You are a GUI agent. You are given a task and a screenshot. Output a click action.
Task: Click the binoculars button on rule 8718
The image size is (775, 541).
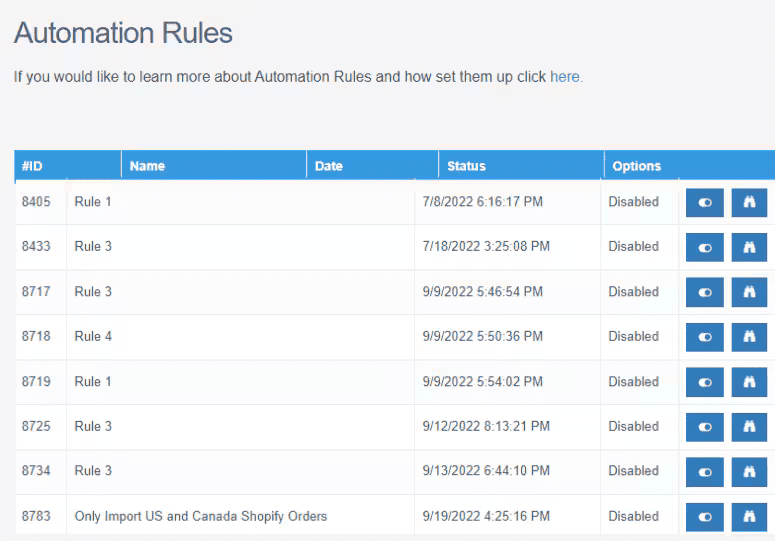click(x=748, y=337)
